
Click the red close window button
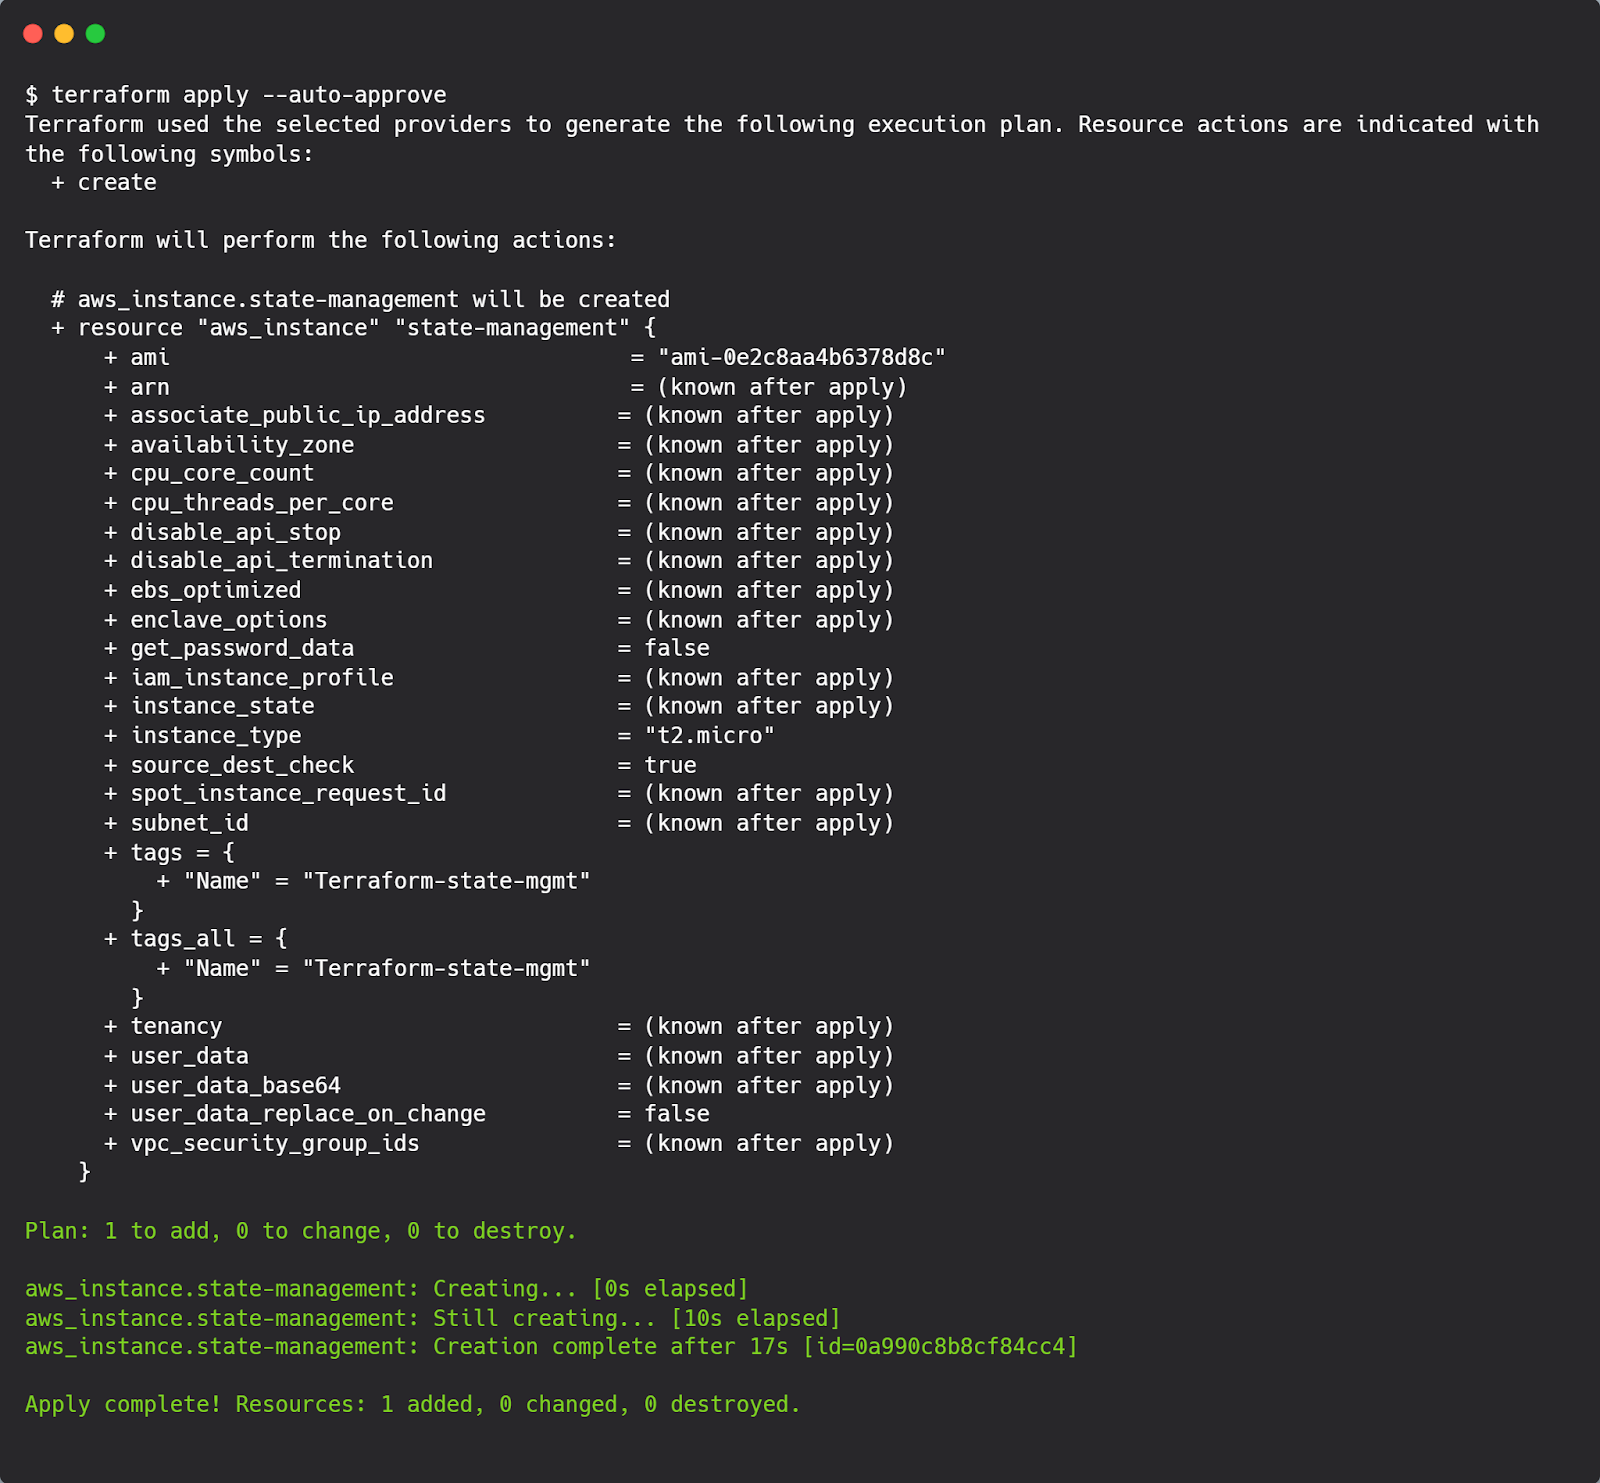point(32,34)
